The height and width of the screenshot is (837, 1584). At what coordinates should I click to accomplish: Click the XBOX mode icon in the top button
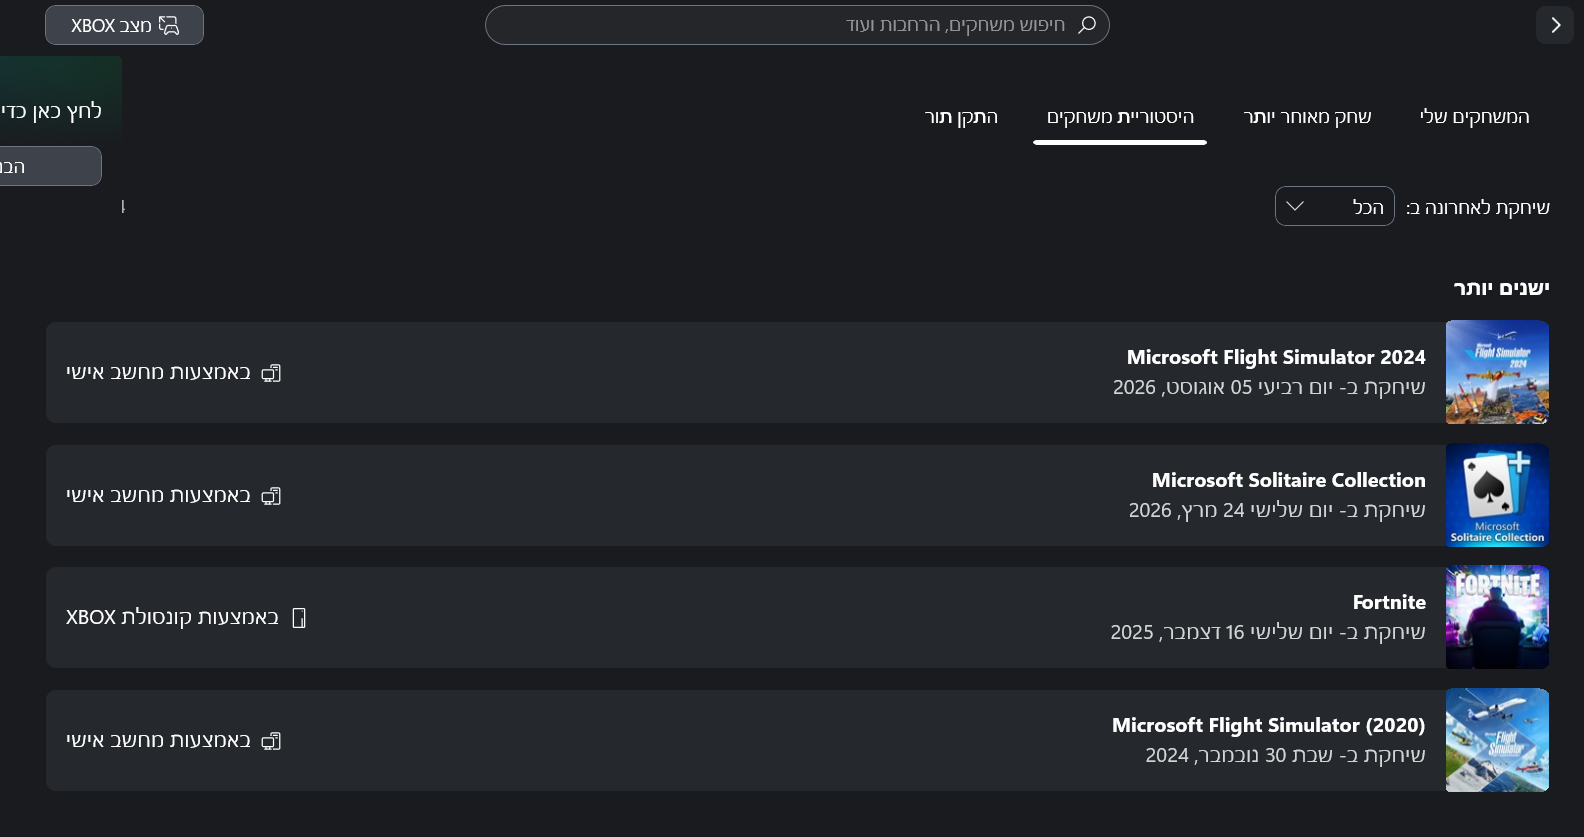(x=169, y=25)
